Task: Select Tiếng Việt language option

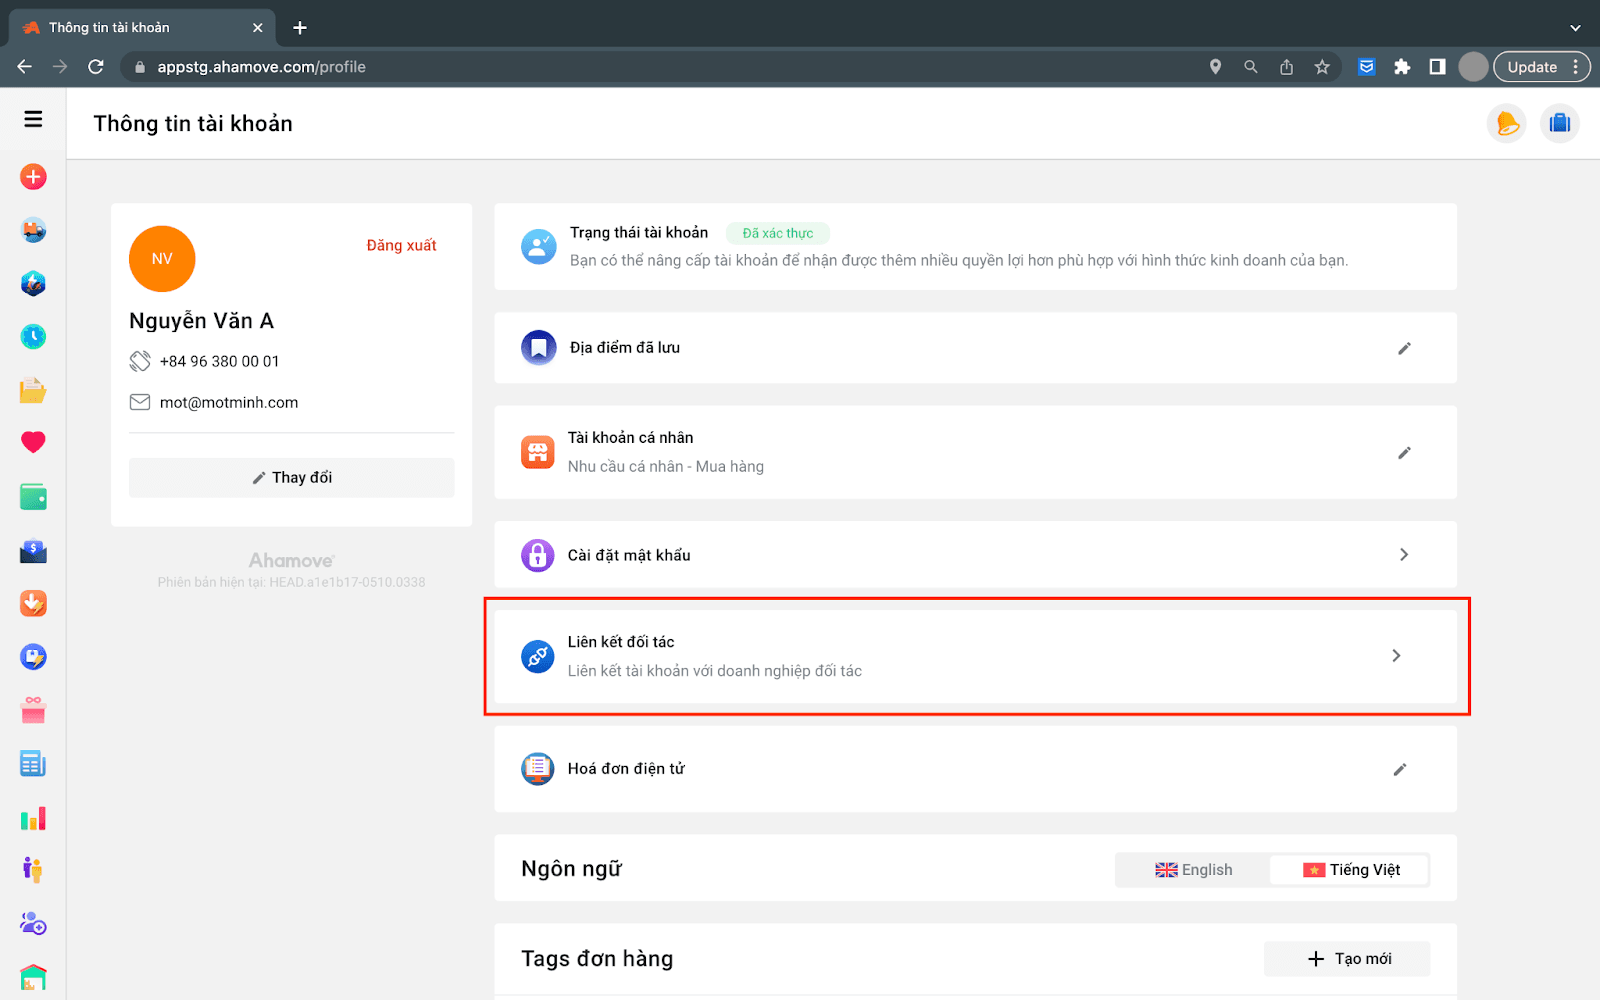Action: click(1350, 870)
